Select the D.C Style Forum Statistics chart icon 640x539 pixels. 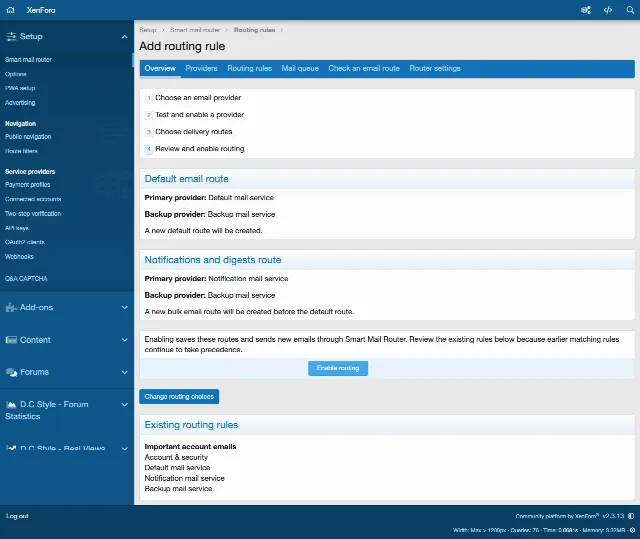point(11,404)
